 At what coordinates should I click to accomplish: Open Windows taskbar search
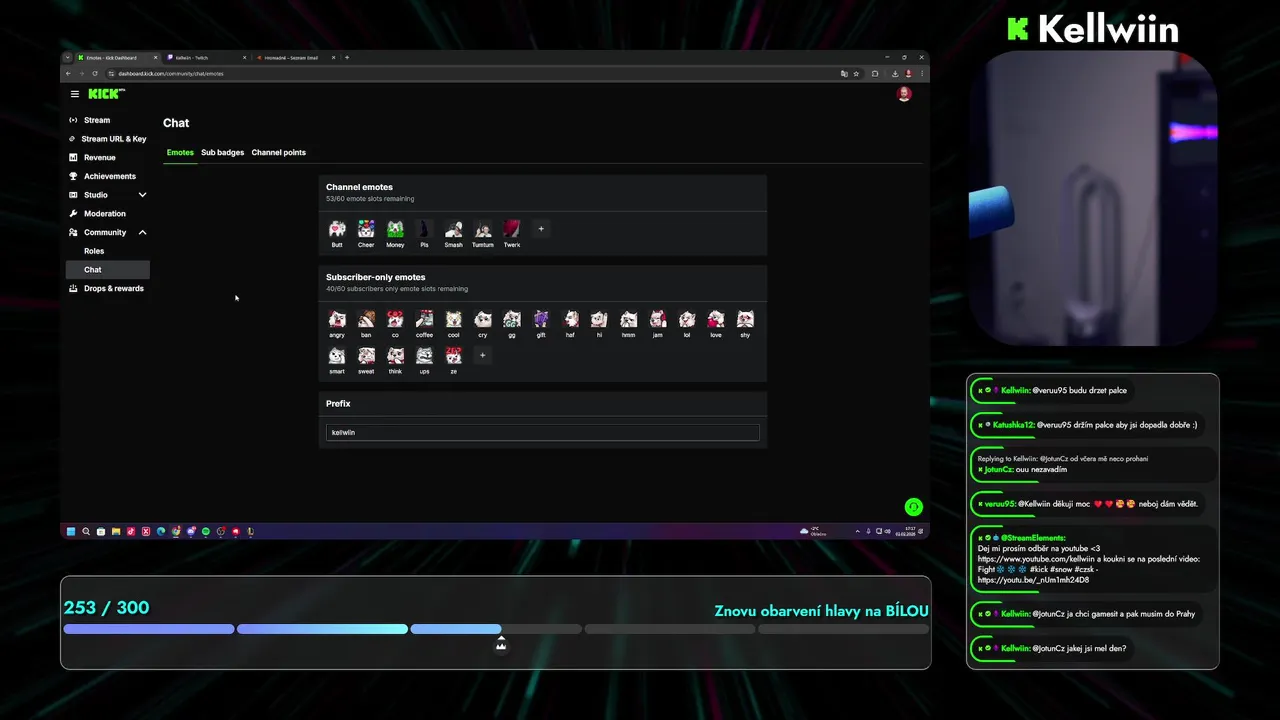(86, 532)
